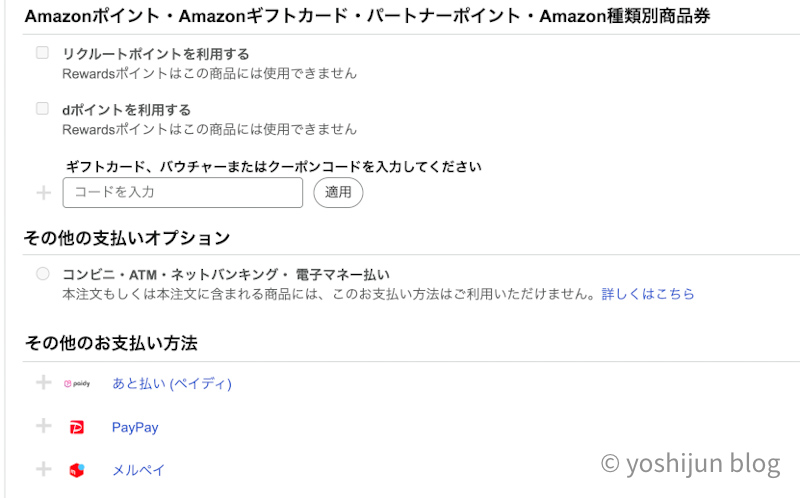Image resolution: width=800 pixels, height=498 pixels.
Task: Click the Merpay (メルペイ) logo icon
Action: pyautogui.click(x=77, y=469)
